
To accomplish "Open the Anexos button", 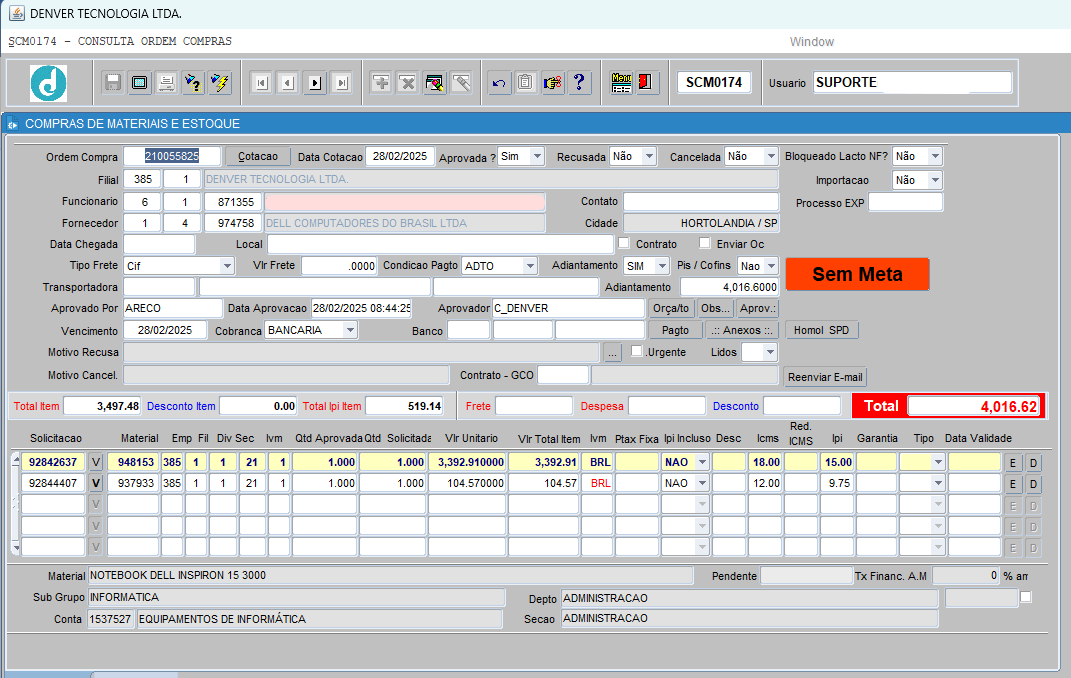I will click(741, 330).
